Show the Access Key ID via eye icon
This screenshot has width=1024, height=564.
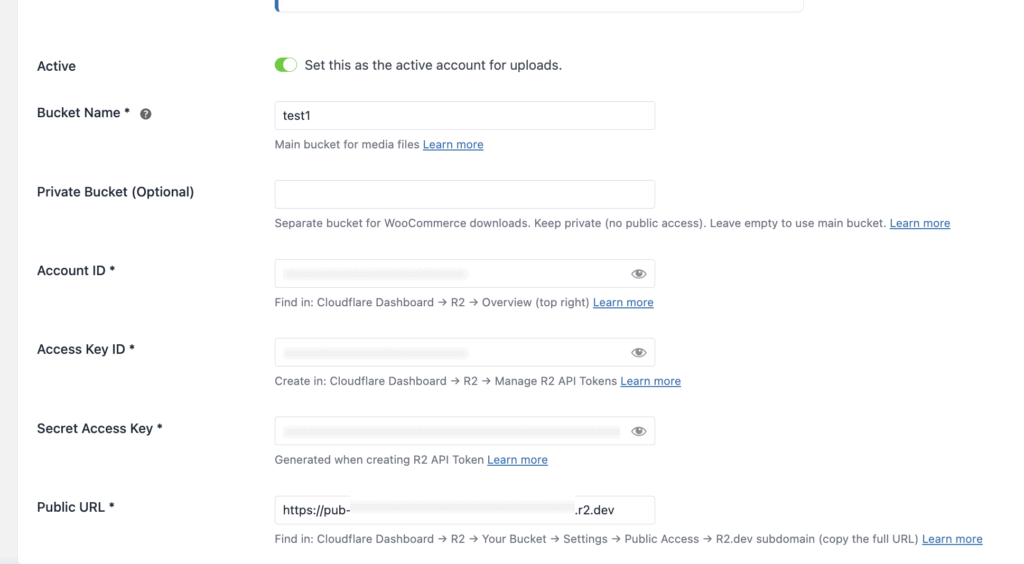click(639, 353)
